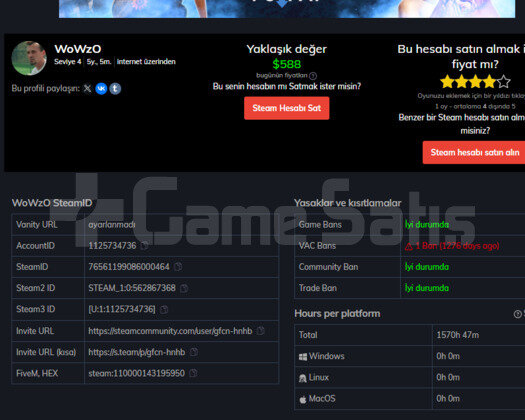Click the third rating star
Screen dimensions: 525x420
coord(475,81)
